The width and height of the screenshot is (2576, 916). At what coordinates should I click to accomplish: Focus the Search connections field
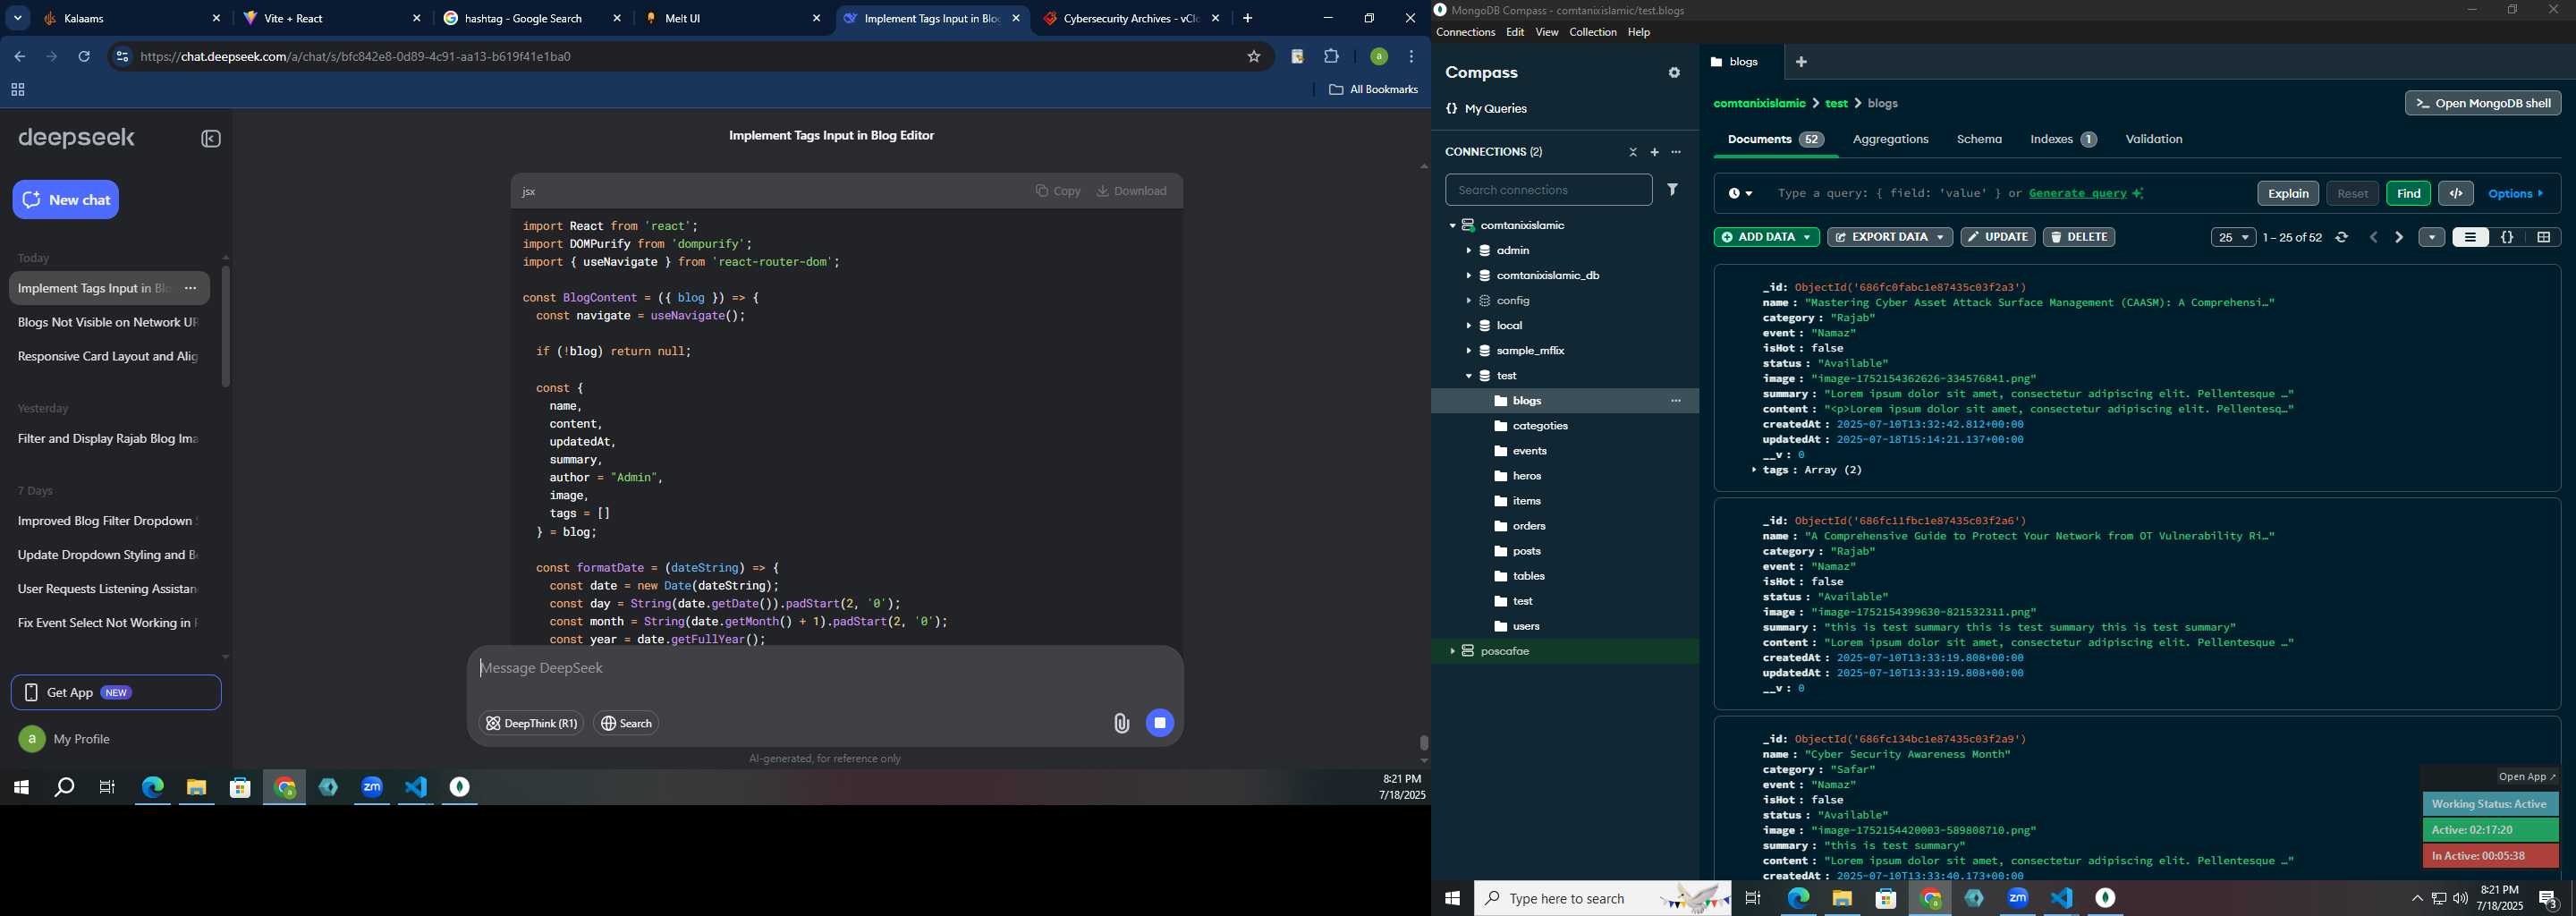point(1548,190)
